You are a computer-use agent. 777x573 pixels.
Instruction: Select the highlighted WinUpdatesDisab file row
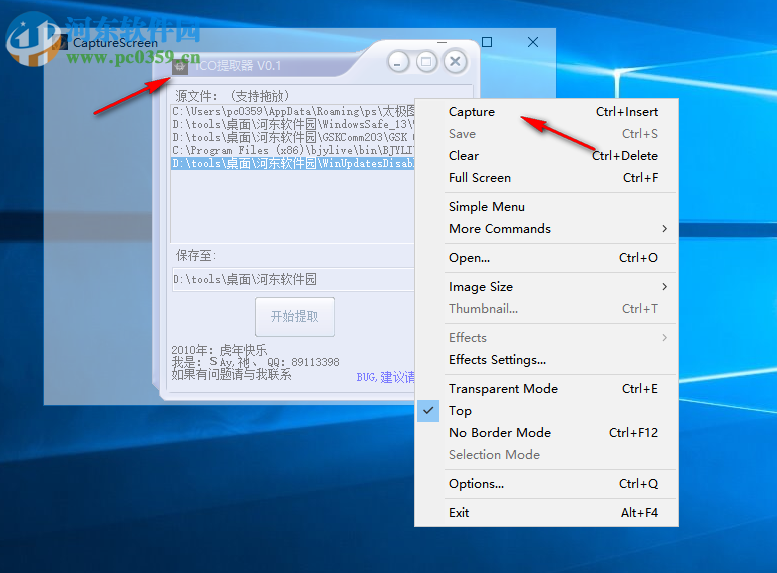(293, 164)
